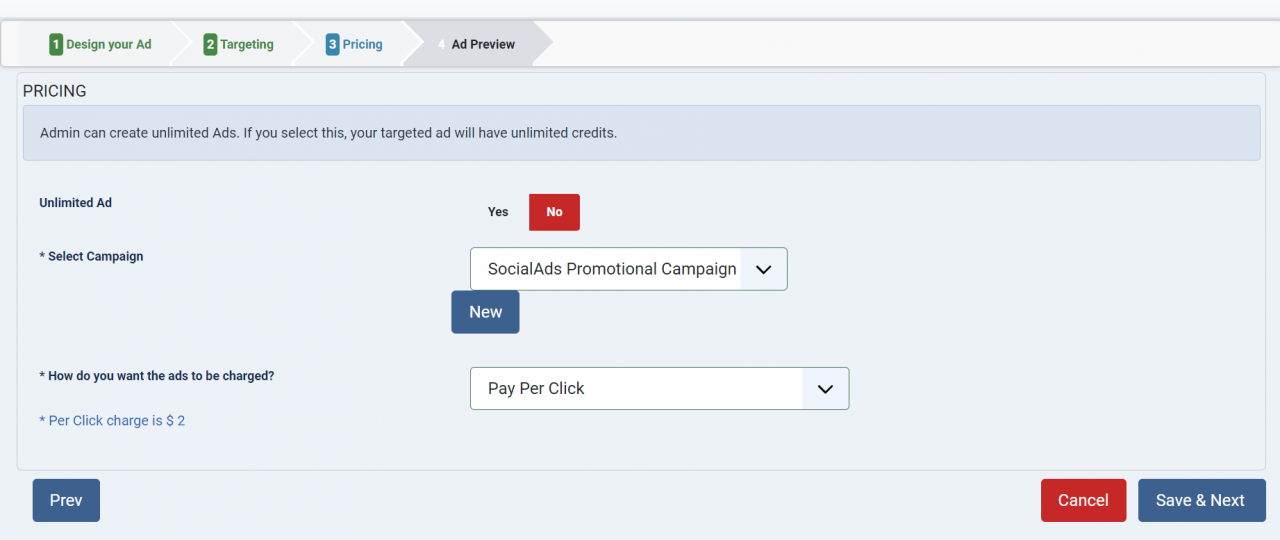Select the Pricing step label

(x=362, y=45)
